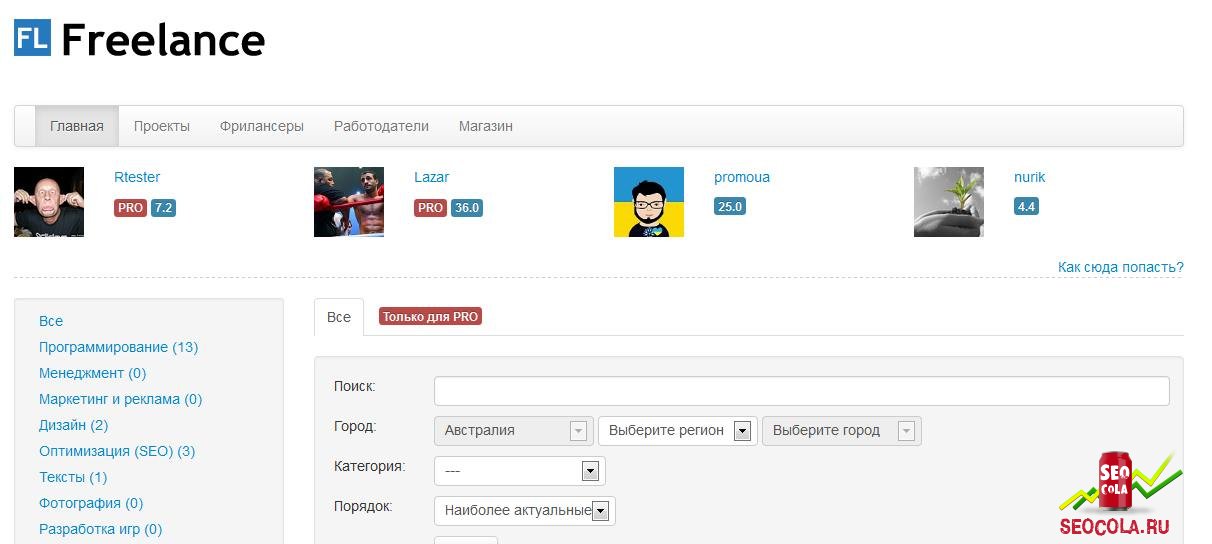Viewport: 1212px width, 544px height.
Task: Click the PRO badge next to Rtester
Action: (131, 208)
